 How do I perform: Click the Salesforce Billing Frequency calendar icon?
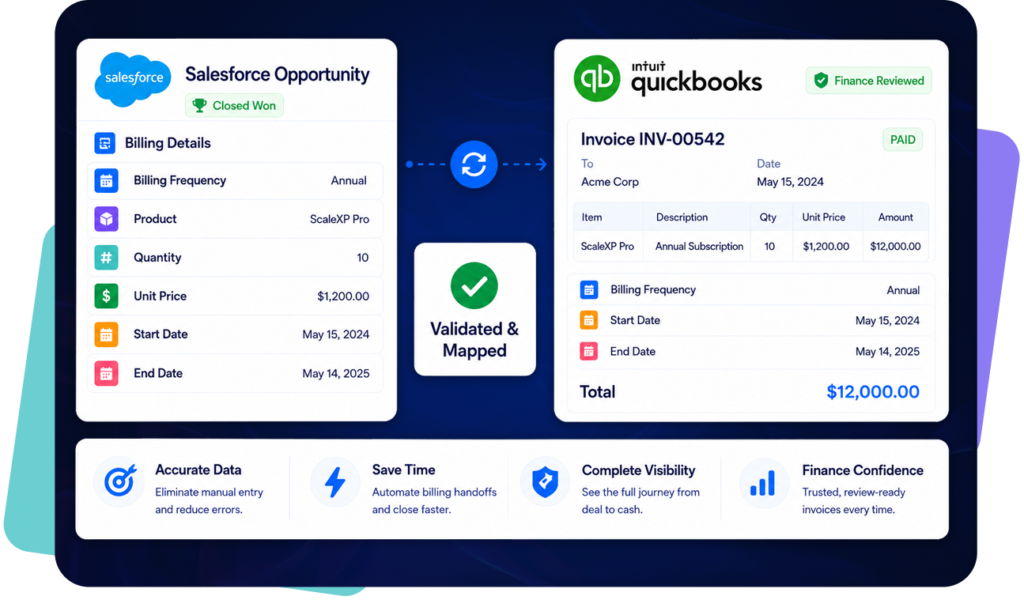pos(106,181)
